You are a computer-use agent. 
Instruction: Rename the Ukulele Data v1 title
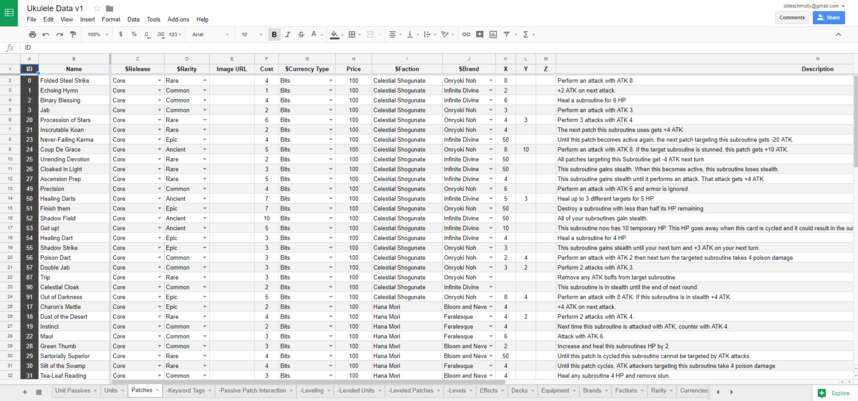(x=55, y=8)
